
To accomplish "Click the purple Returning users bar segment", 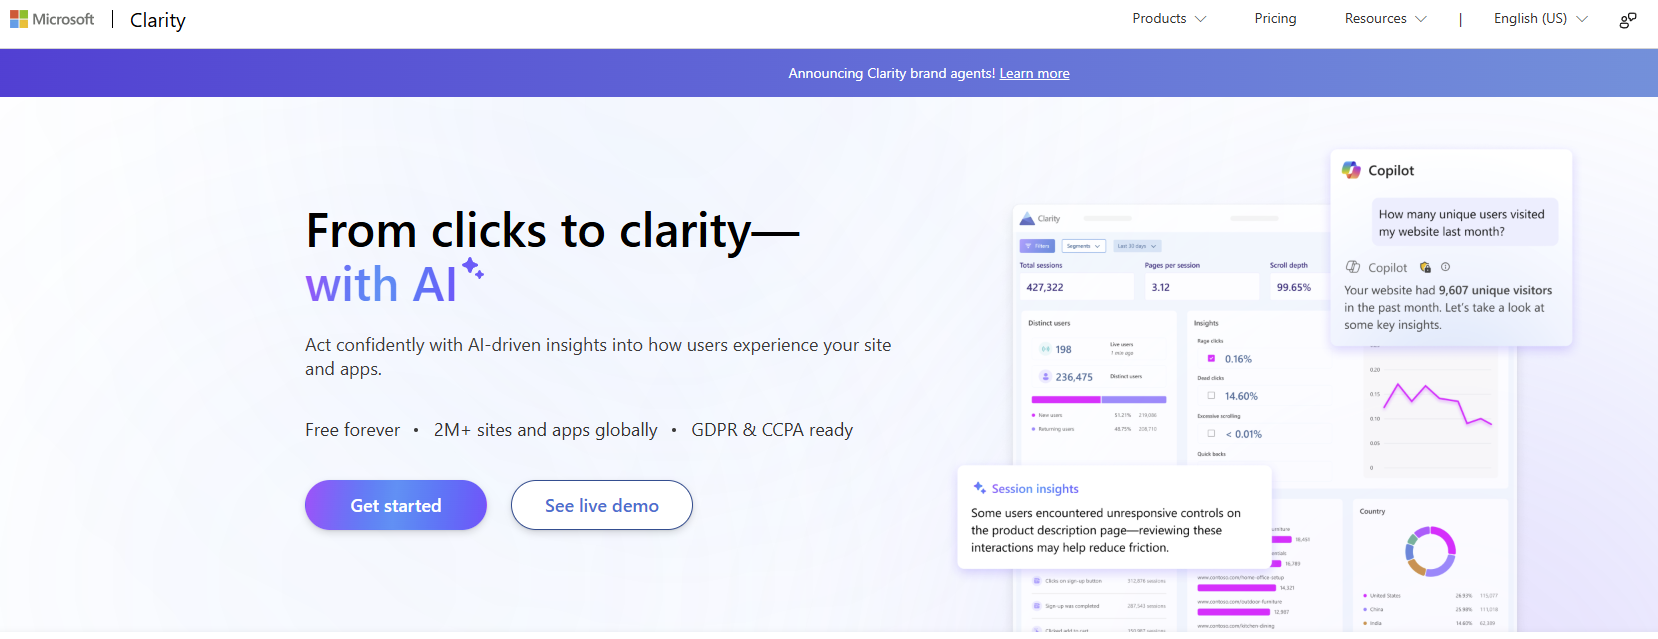I will [x=1134, y=399].
